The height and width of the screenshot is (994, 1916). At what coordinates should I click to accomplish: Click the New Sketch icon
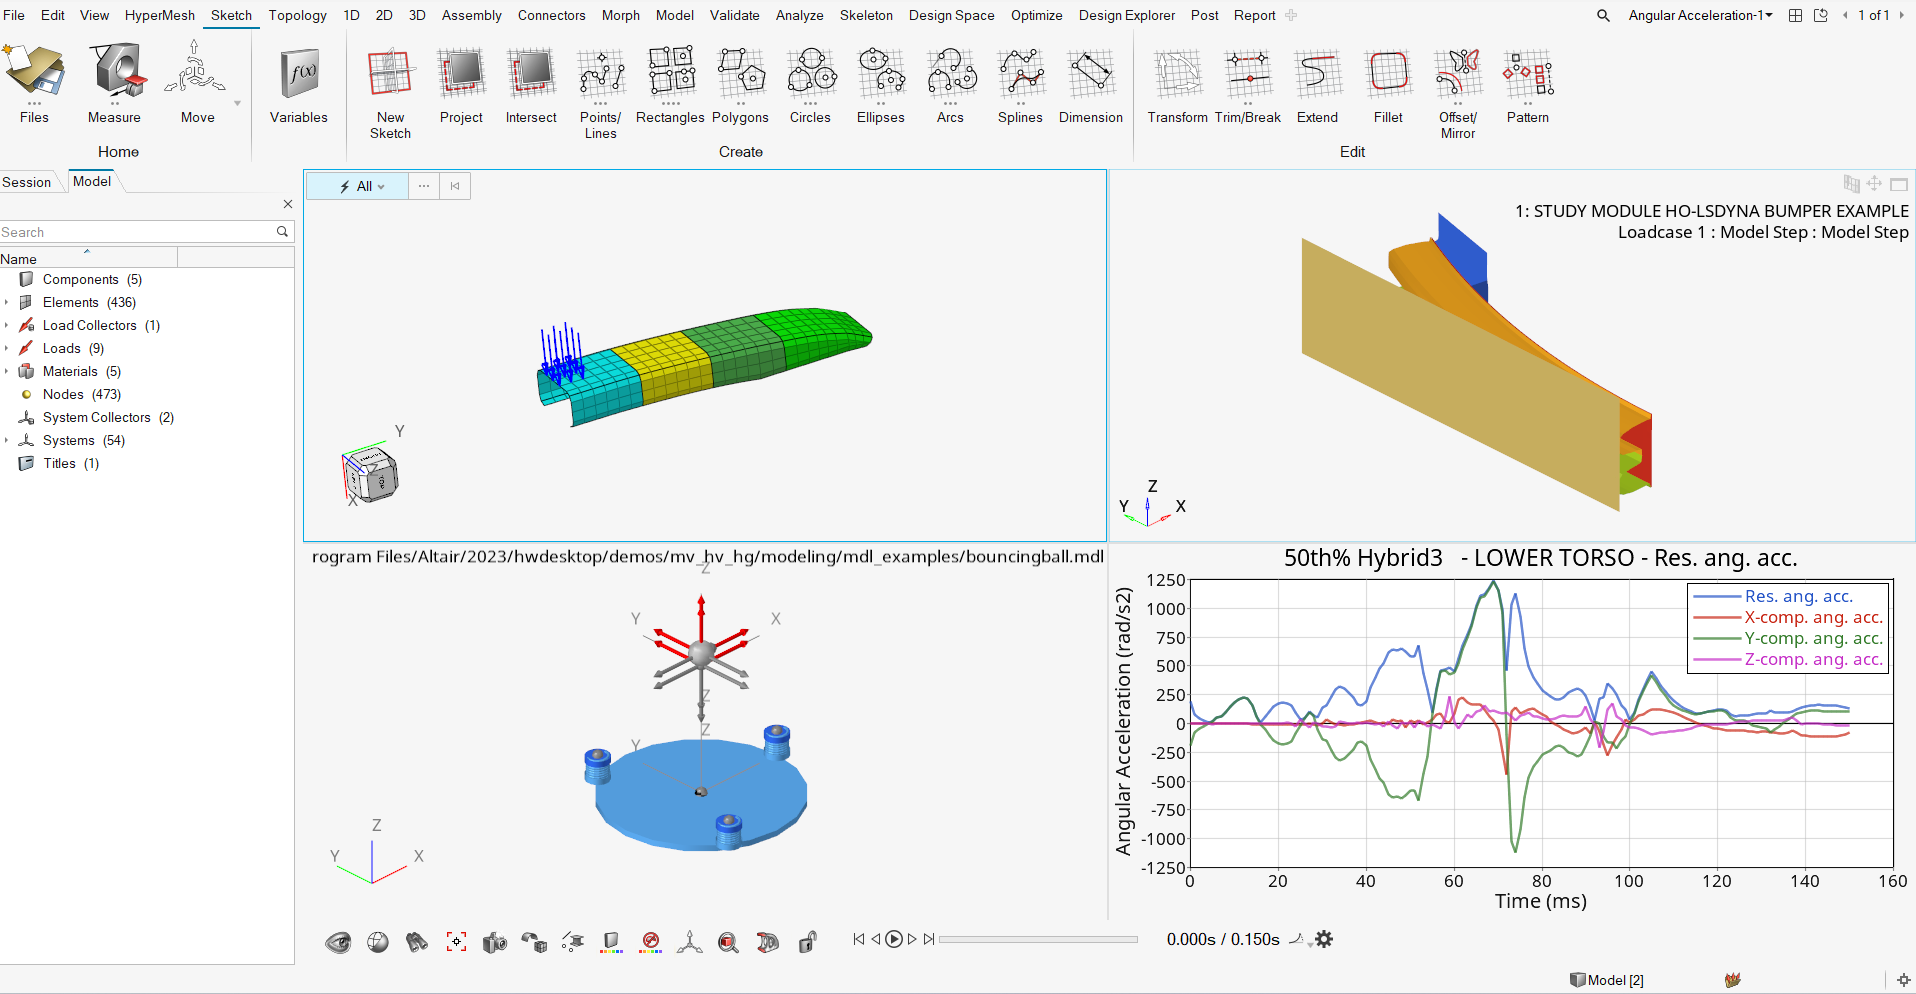coord(390,92)
